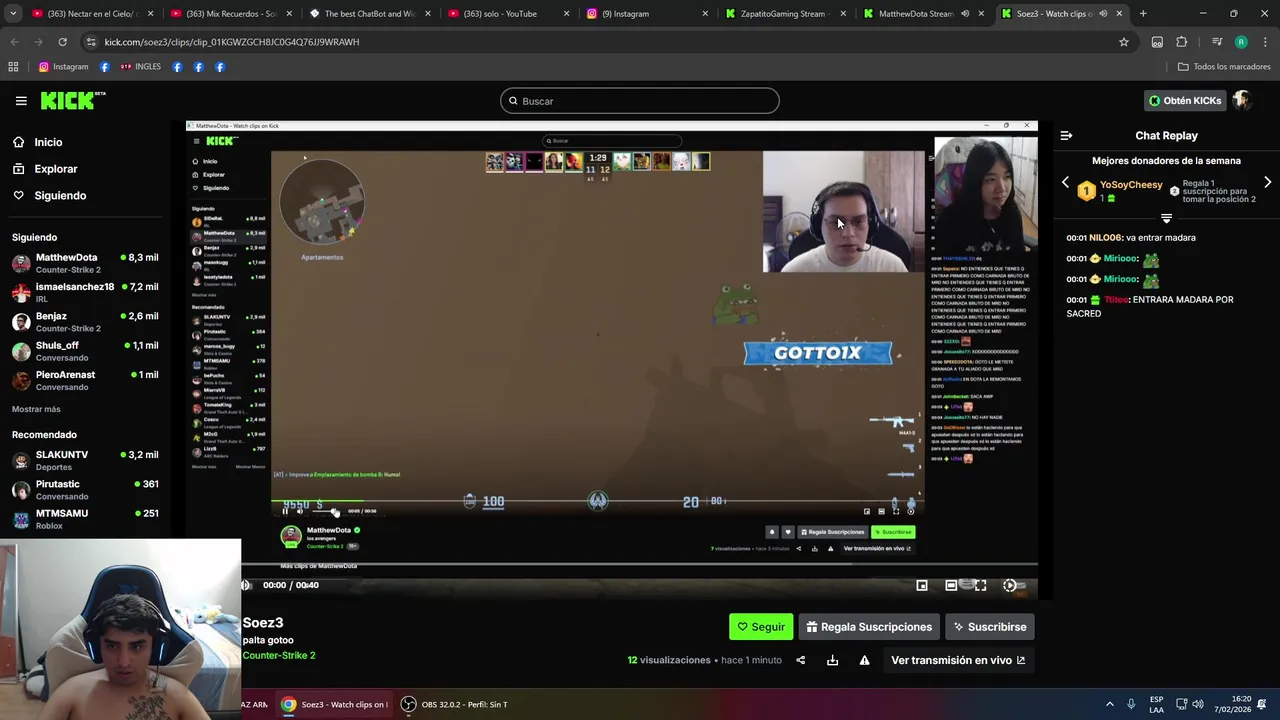Switch to Nectar en el Cielo tab

pyautogui.click(x=92, y=14)
